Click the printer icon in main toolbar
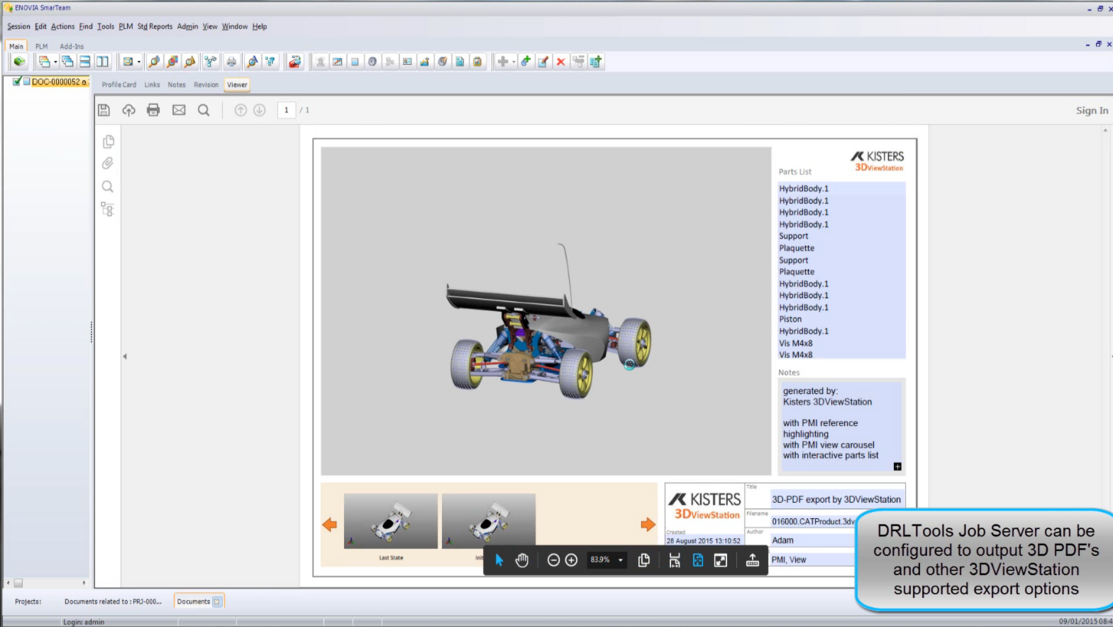The height and width of the screenshot is (627, 1113). click(231, 62)
